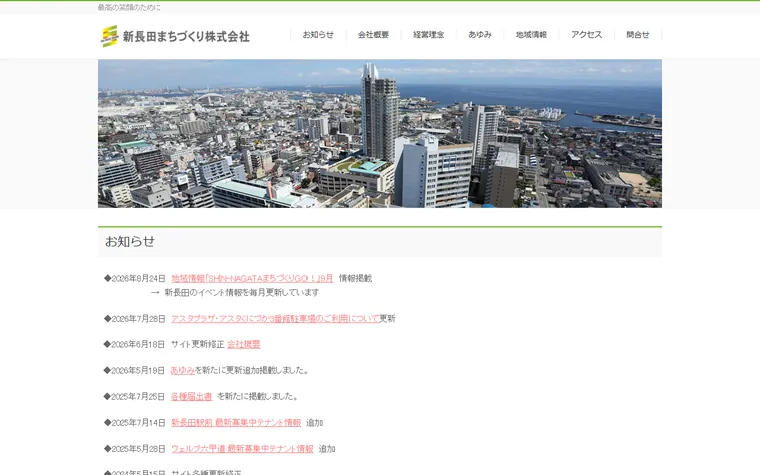The height and width of the screenshot is (475, 760).
Task: Open the 会社概要 link in news list
Action: click(244, 344)
